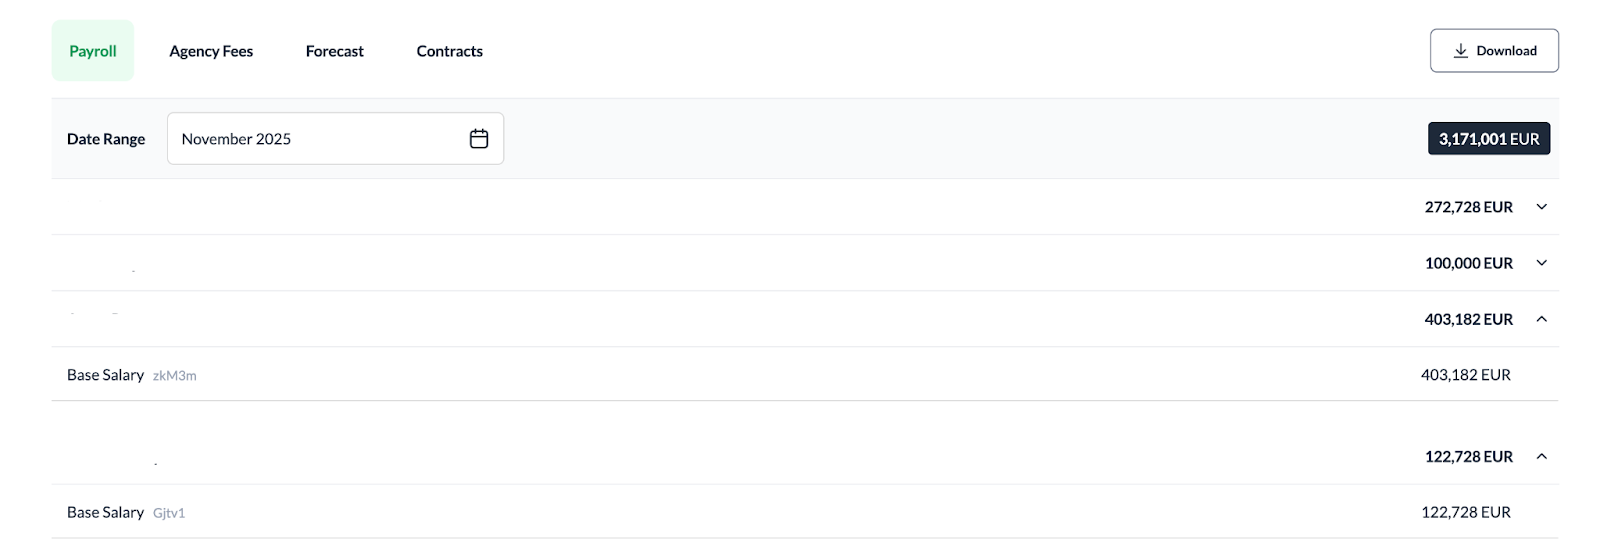Click the bold 100,000 EUR group total
Image resolution: width=1600 pixels, height=554 pixels.
(1468, 263)
